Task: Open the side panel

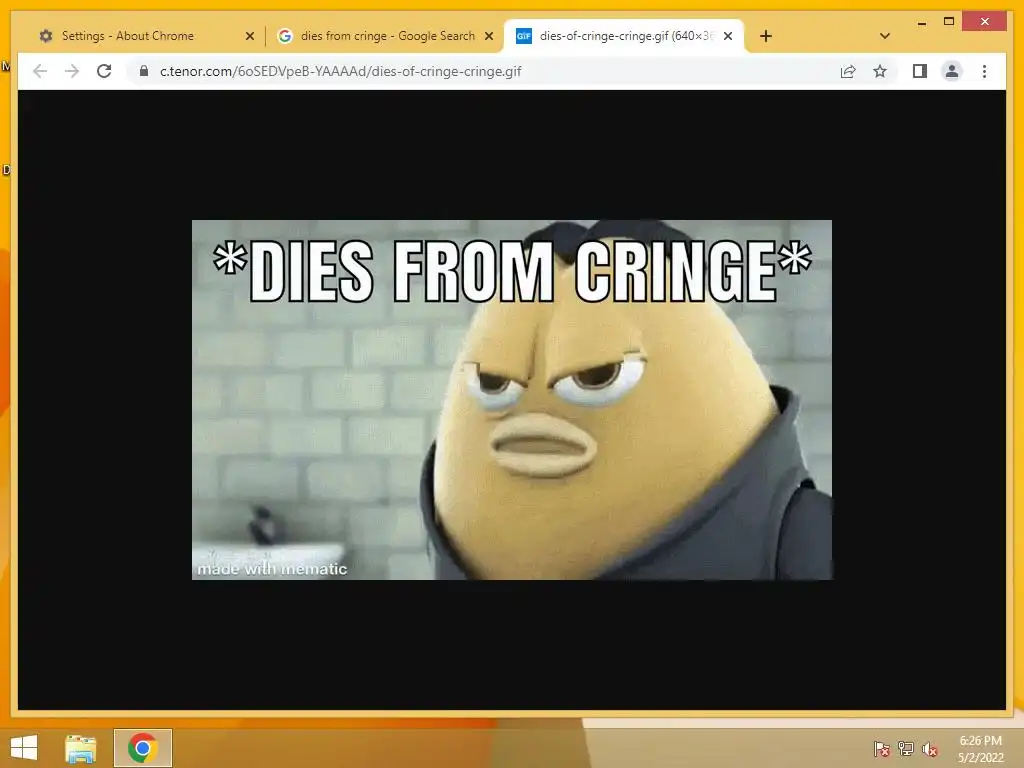Action: coord(920,71)
